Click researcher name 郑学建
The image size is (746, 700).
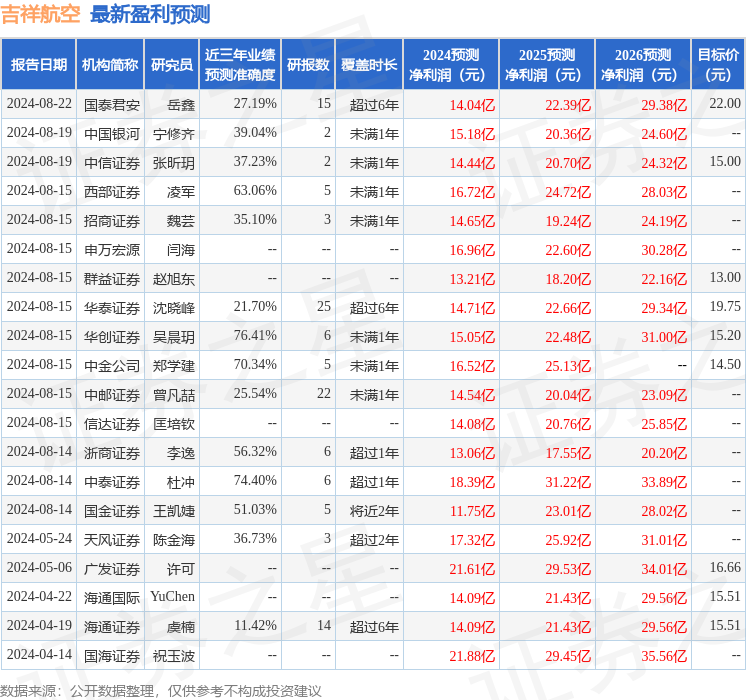174,366
